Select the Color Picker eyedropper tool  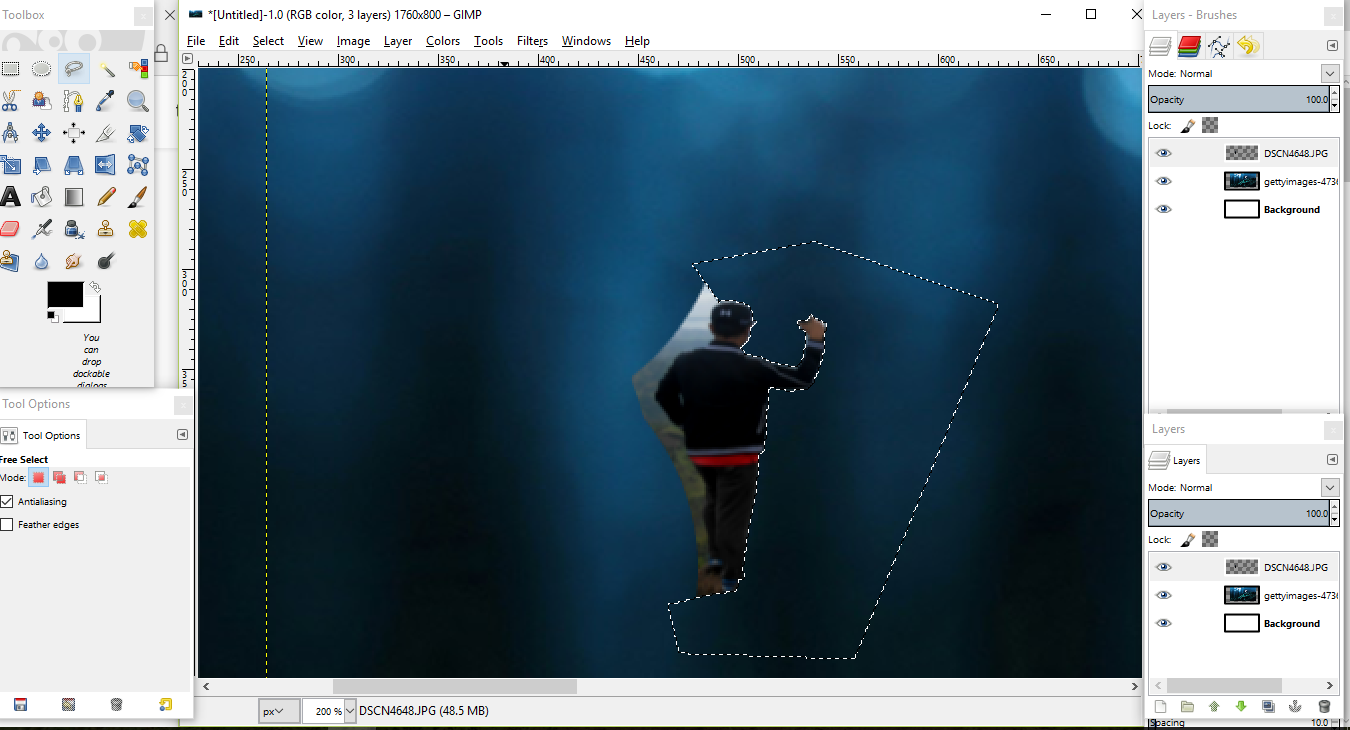click(106, 101)
